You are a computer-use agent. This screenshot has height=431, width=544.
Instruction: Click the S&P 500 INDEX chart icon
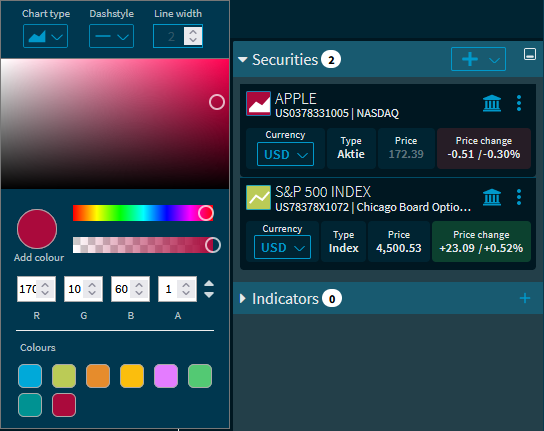coord(258,197)
